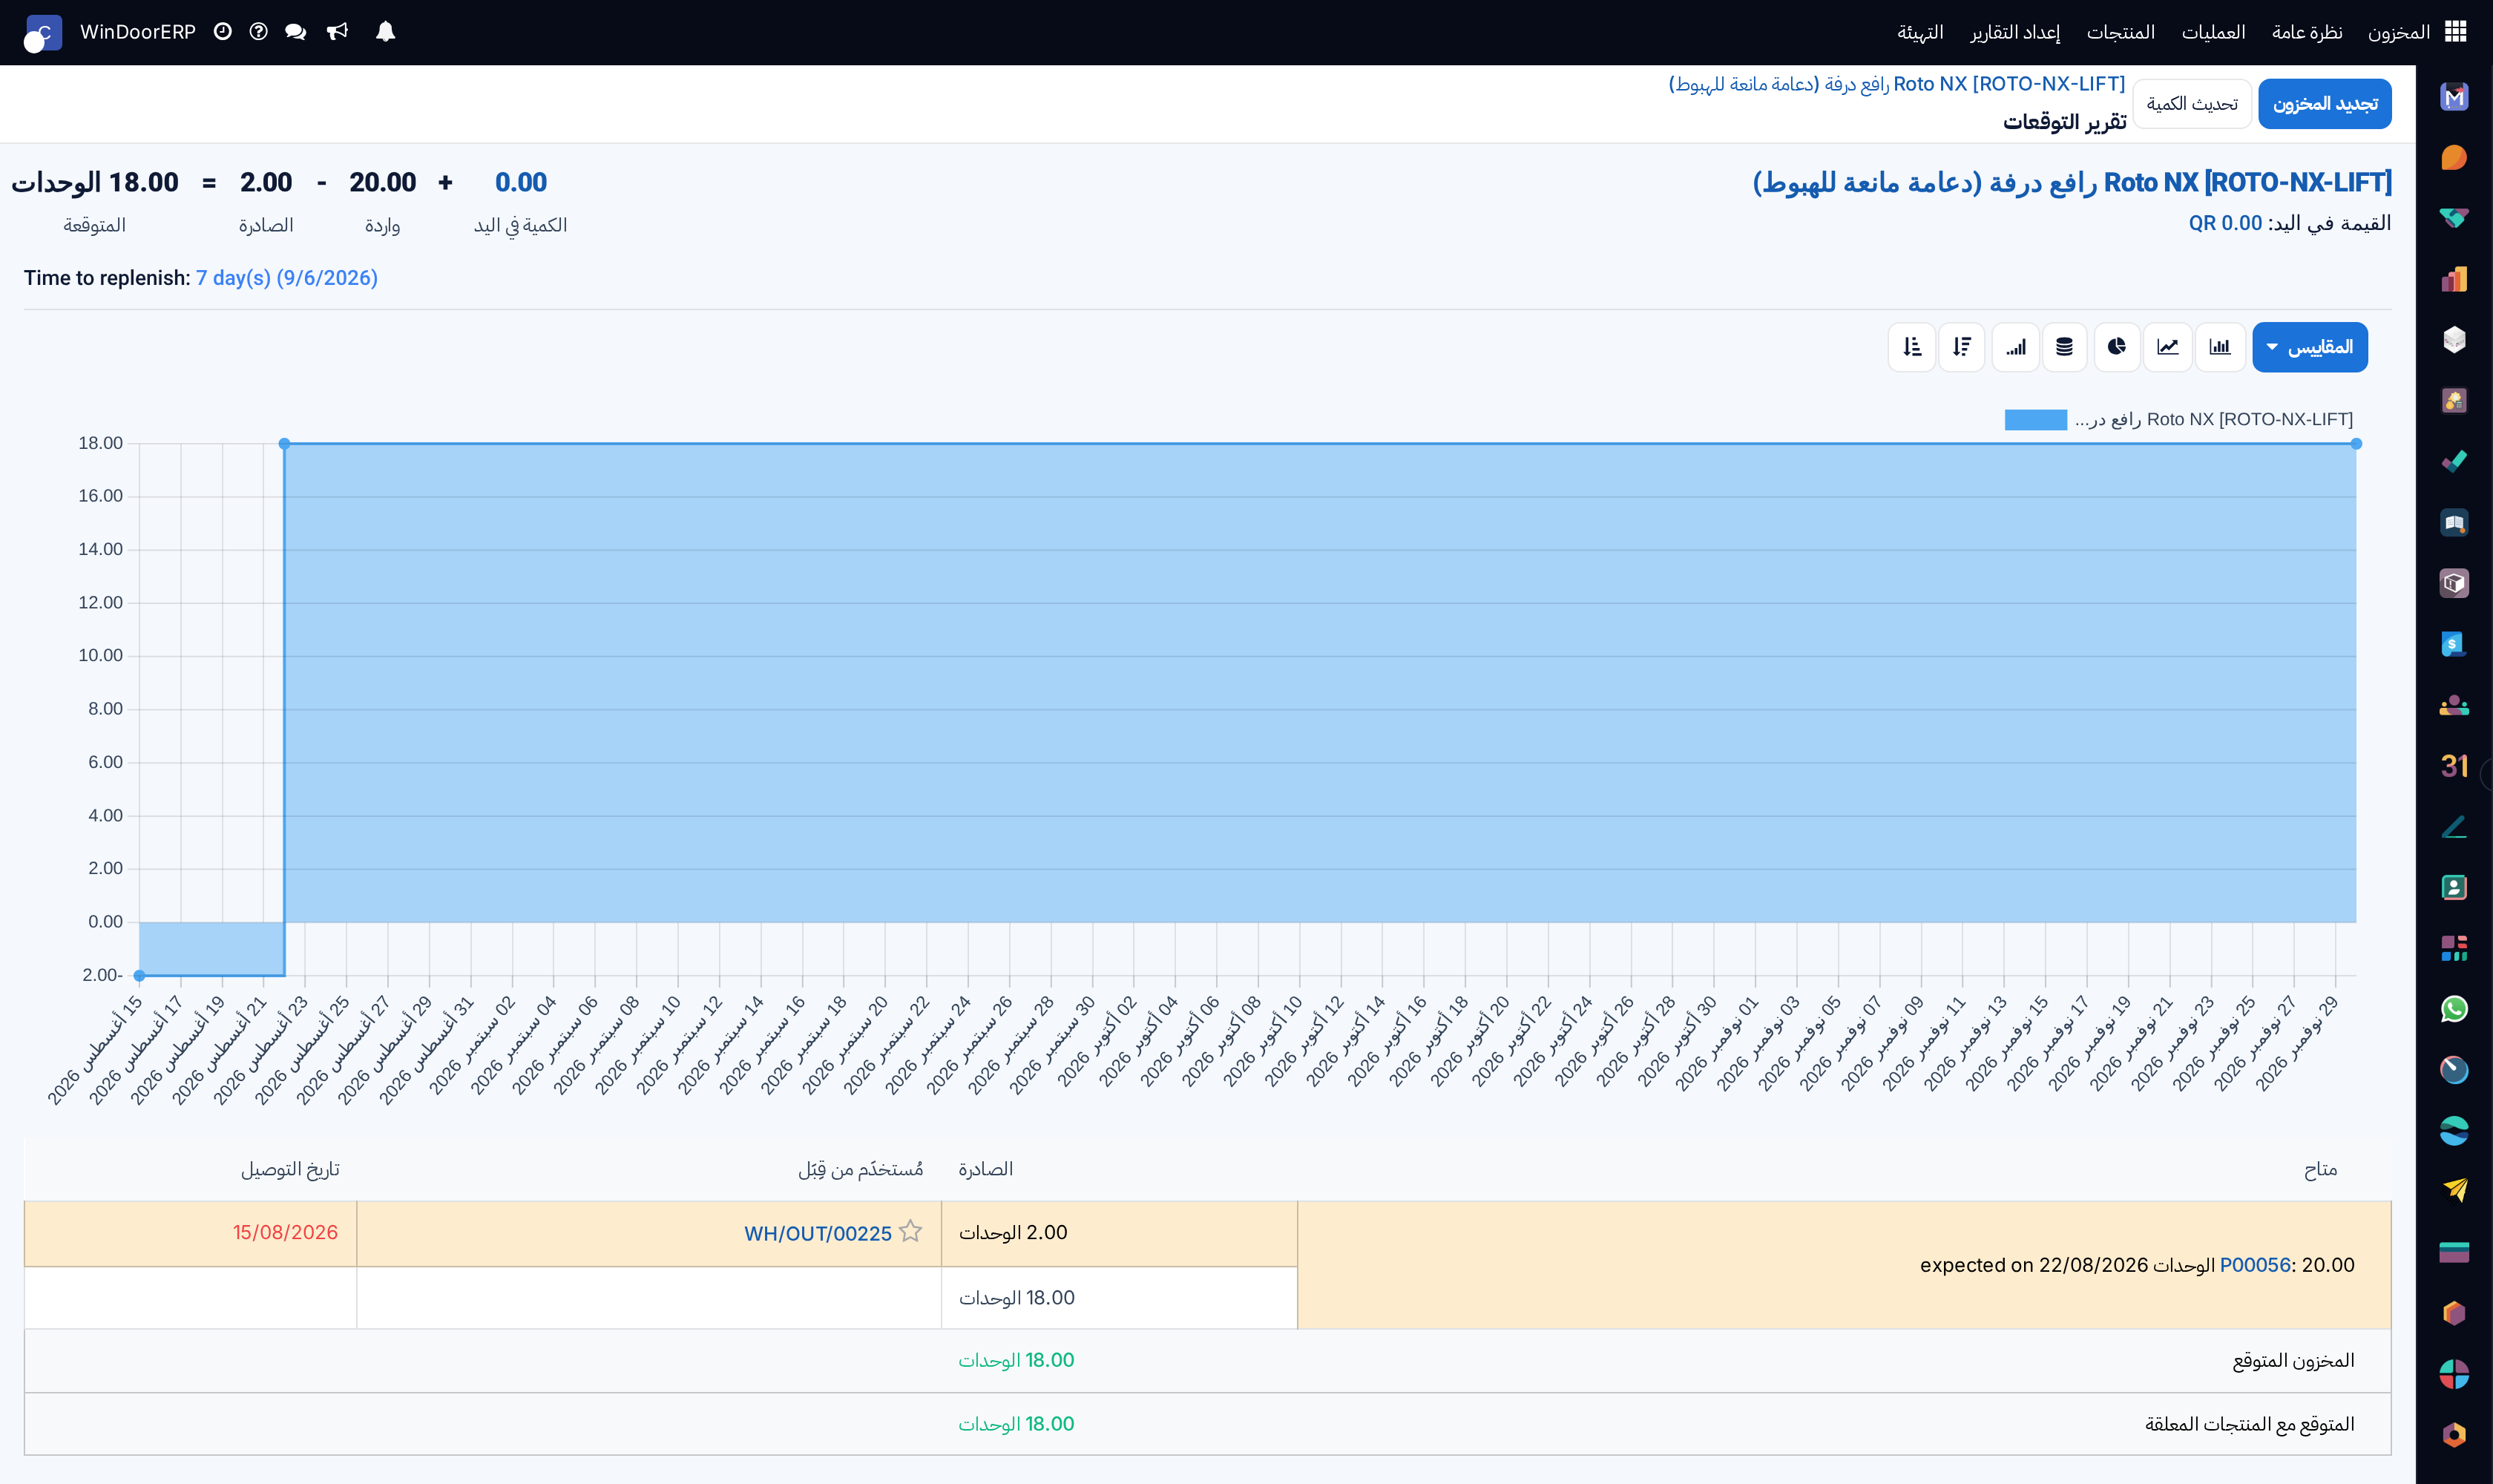Open the M app in sidebar
This screenshot has height=1484, width=2493.
pyautogui.click(x=2453, y=97)
